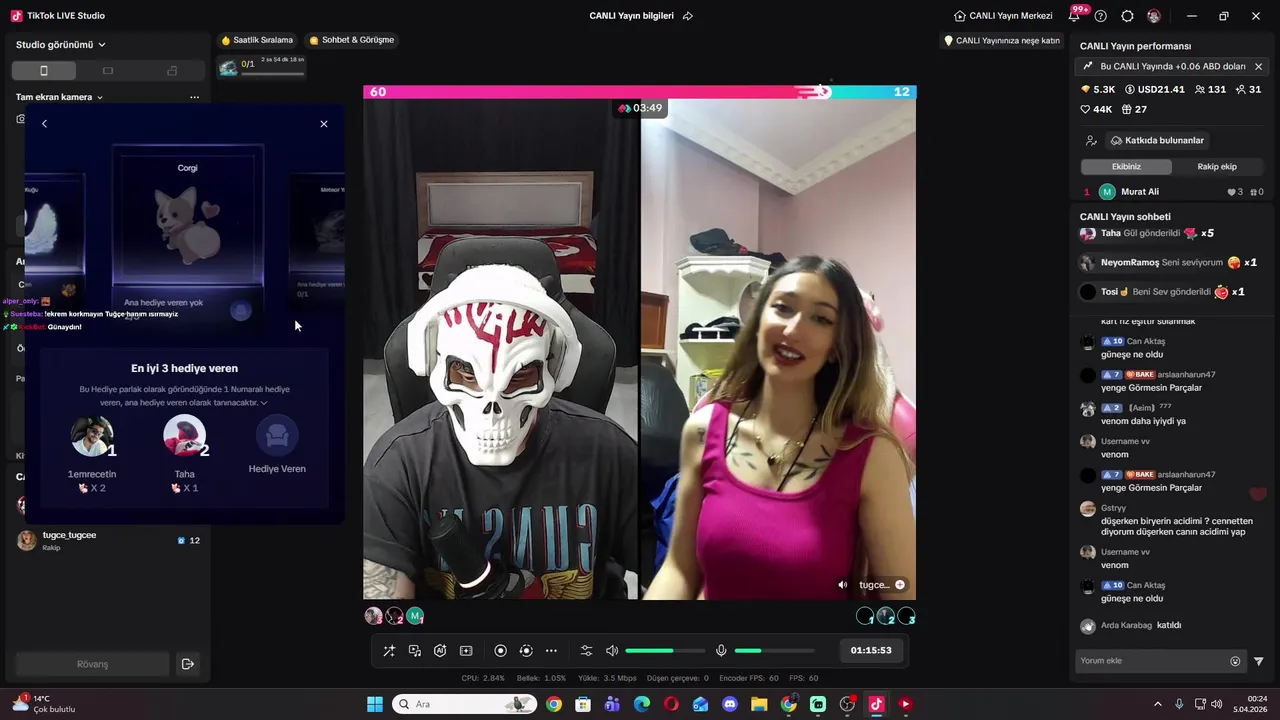Click the replay capture circle icon
The image size is (1280, 720).
(x=526, y=651)
